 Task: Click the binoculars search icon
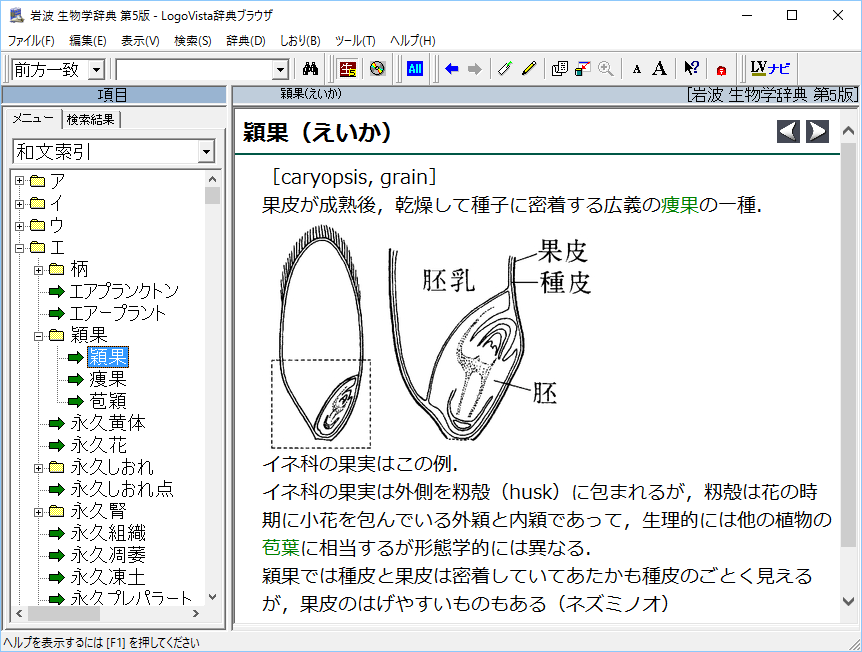coord(310,69)
